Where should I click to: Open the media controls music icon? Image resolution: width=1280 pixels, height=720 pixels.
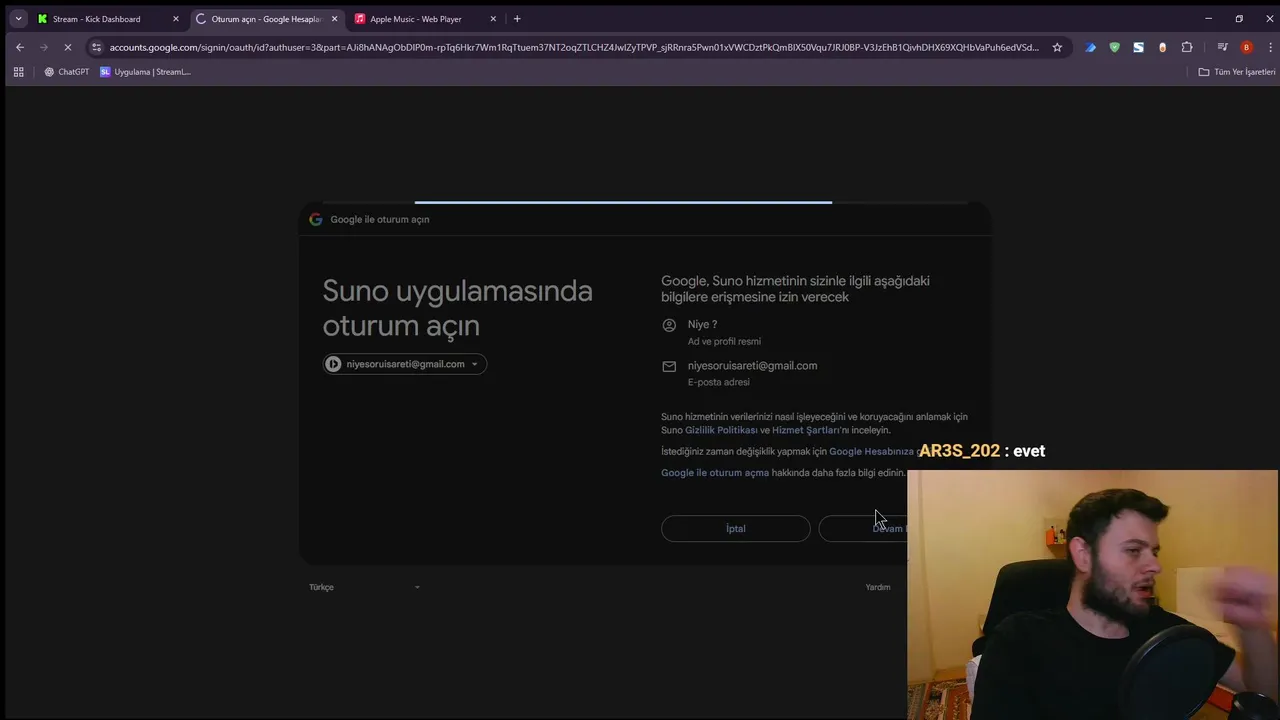[x=1222, y=47]
